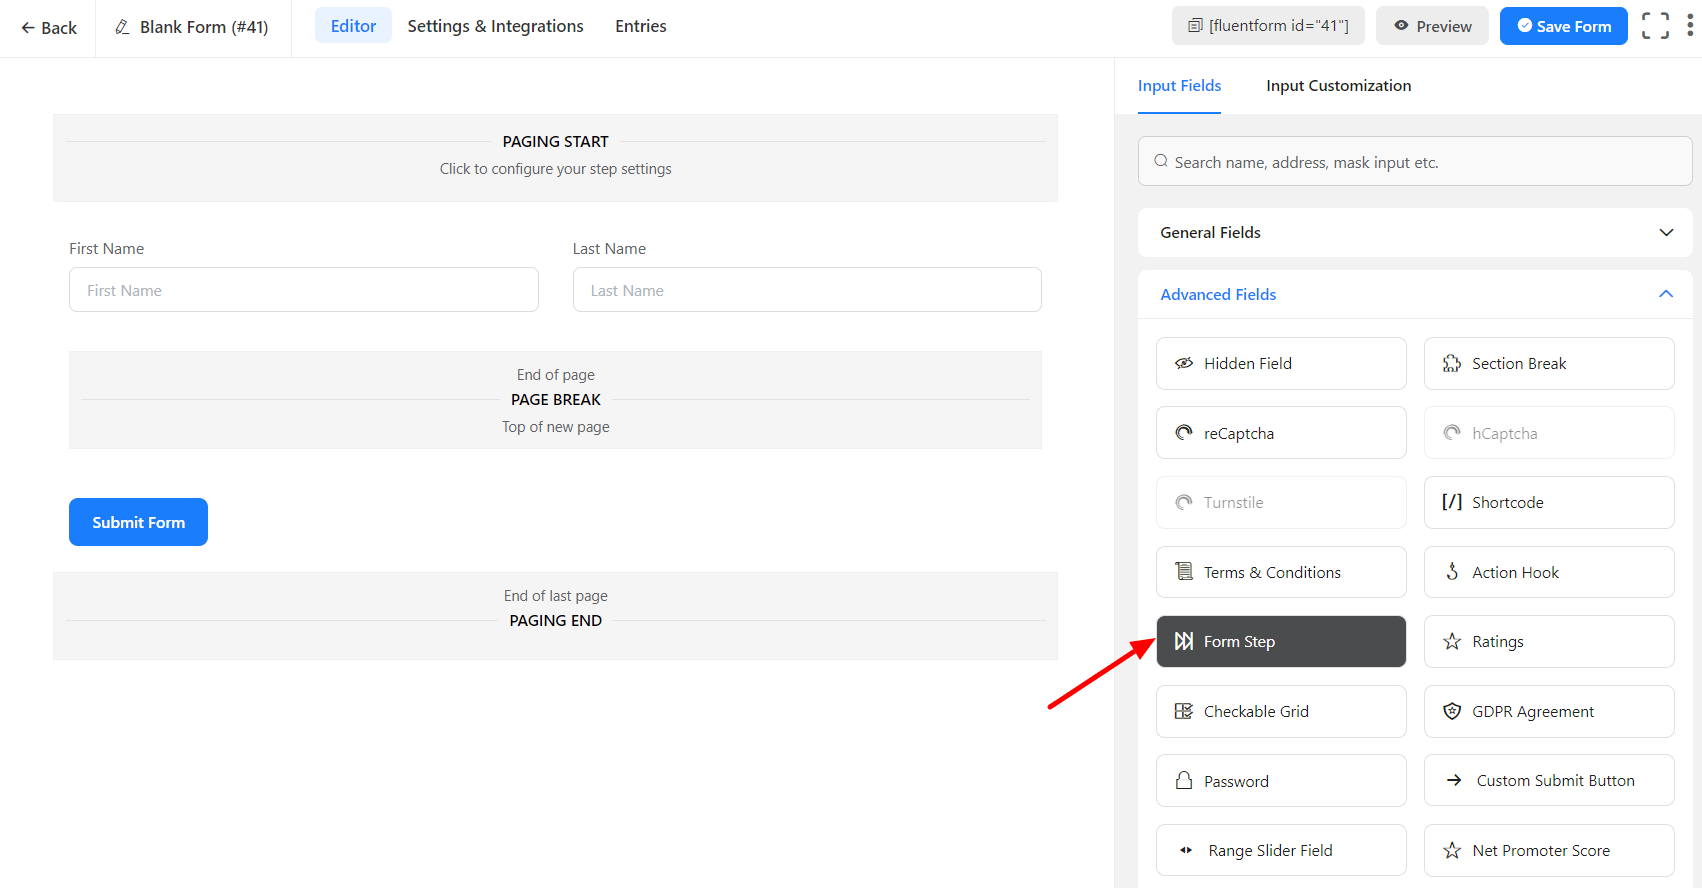
Task: Add a Section Break field
Action: tap(1548, 364)
